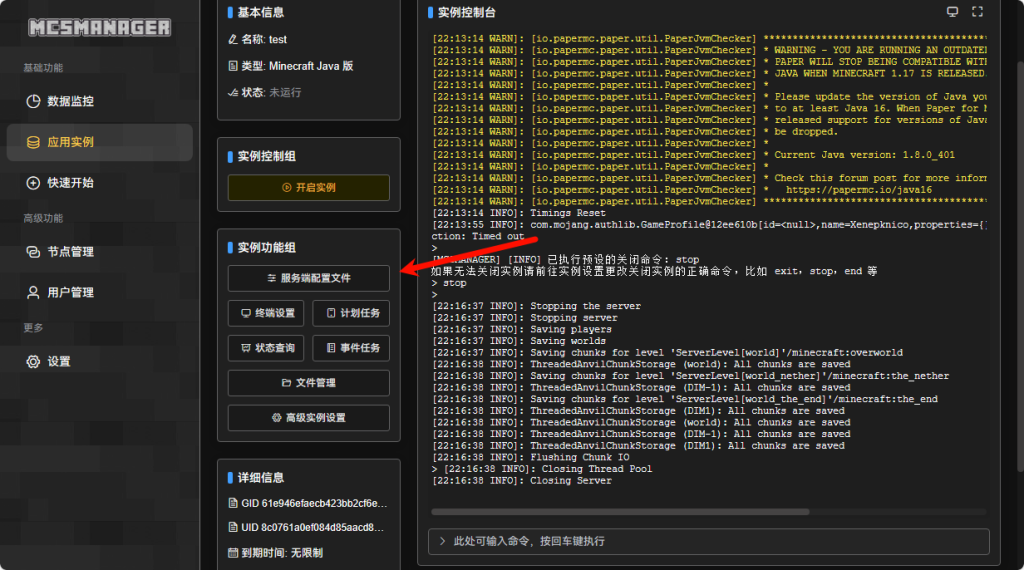Open 数据监控 in the sidebar
The image size is (1024, 570).
99,101
